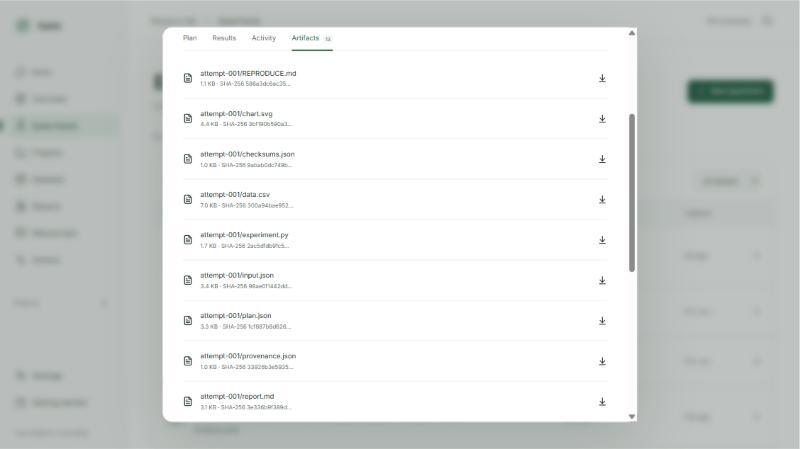Screen dimensions: 800x449
Task: Download attempt-001/provenance.json artifact
Action: pos(602,361)
